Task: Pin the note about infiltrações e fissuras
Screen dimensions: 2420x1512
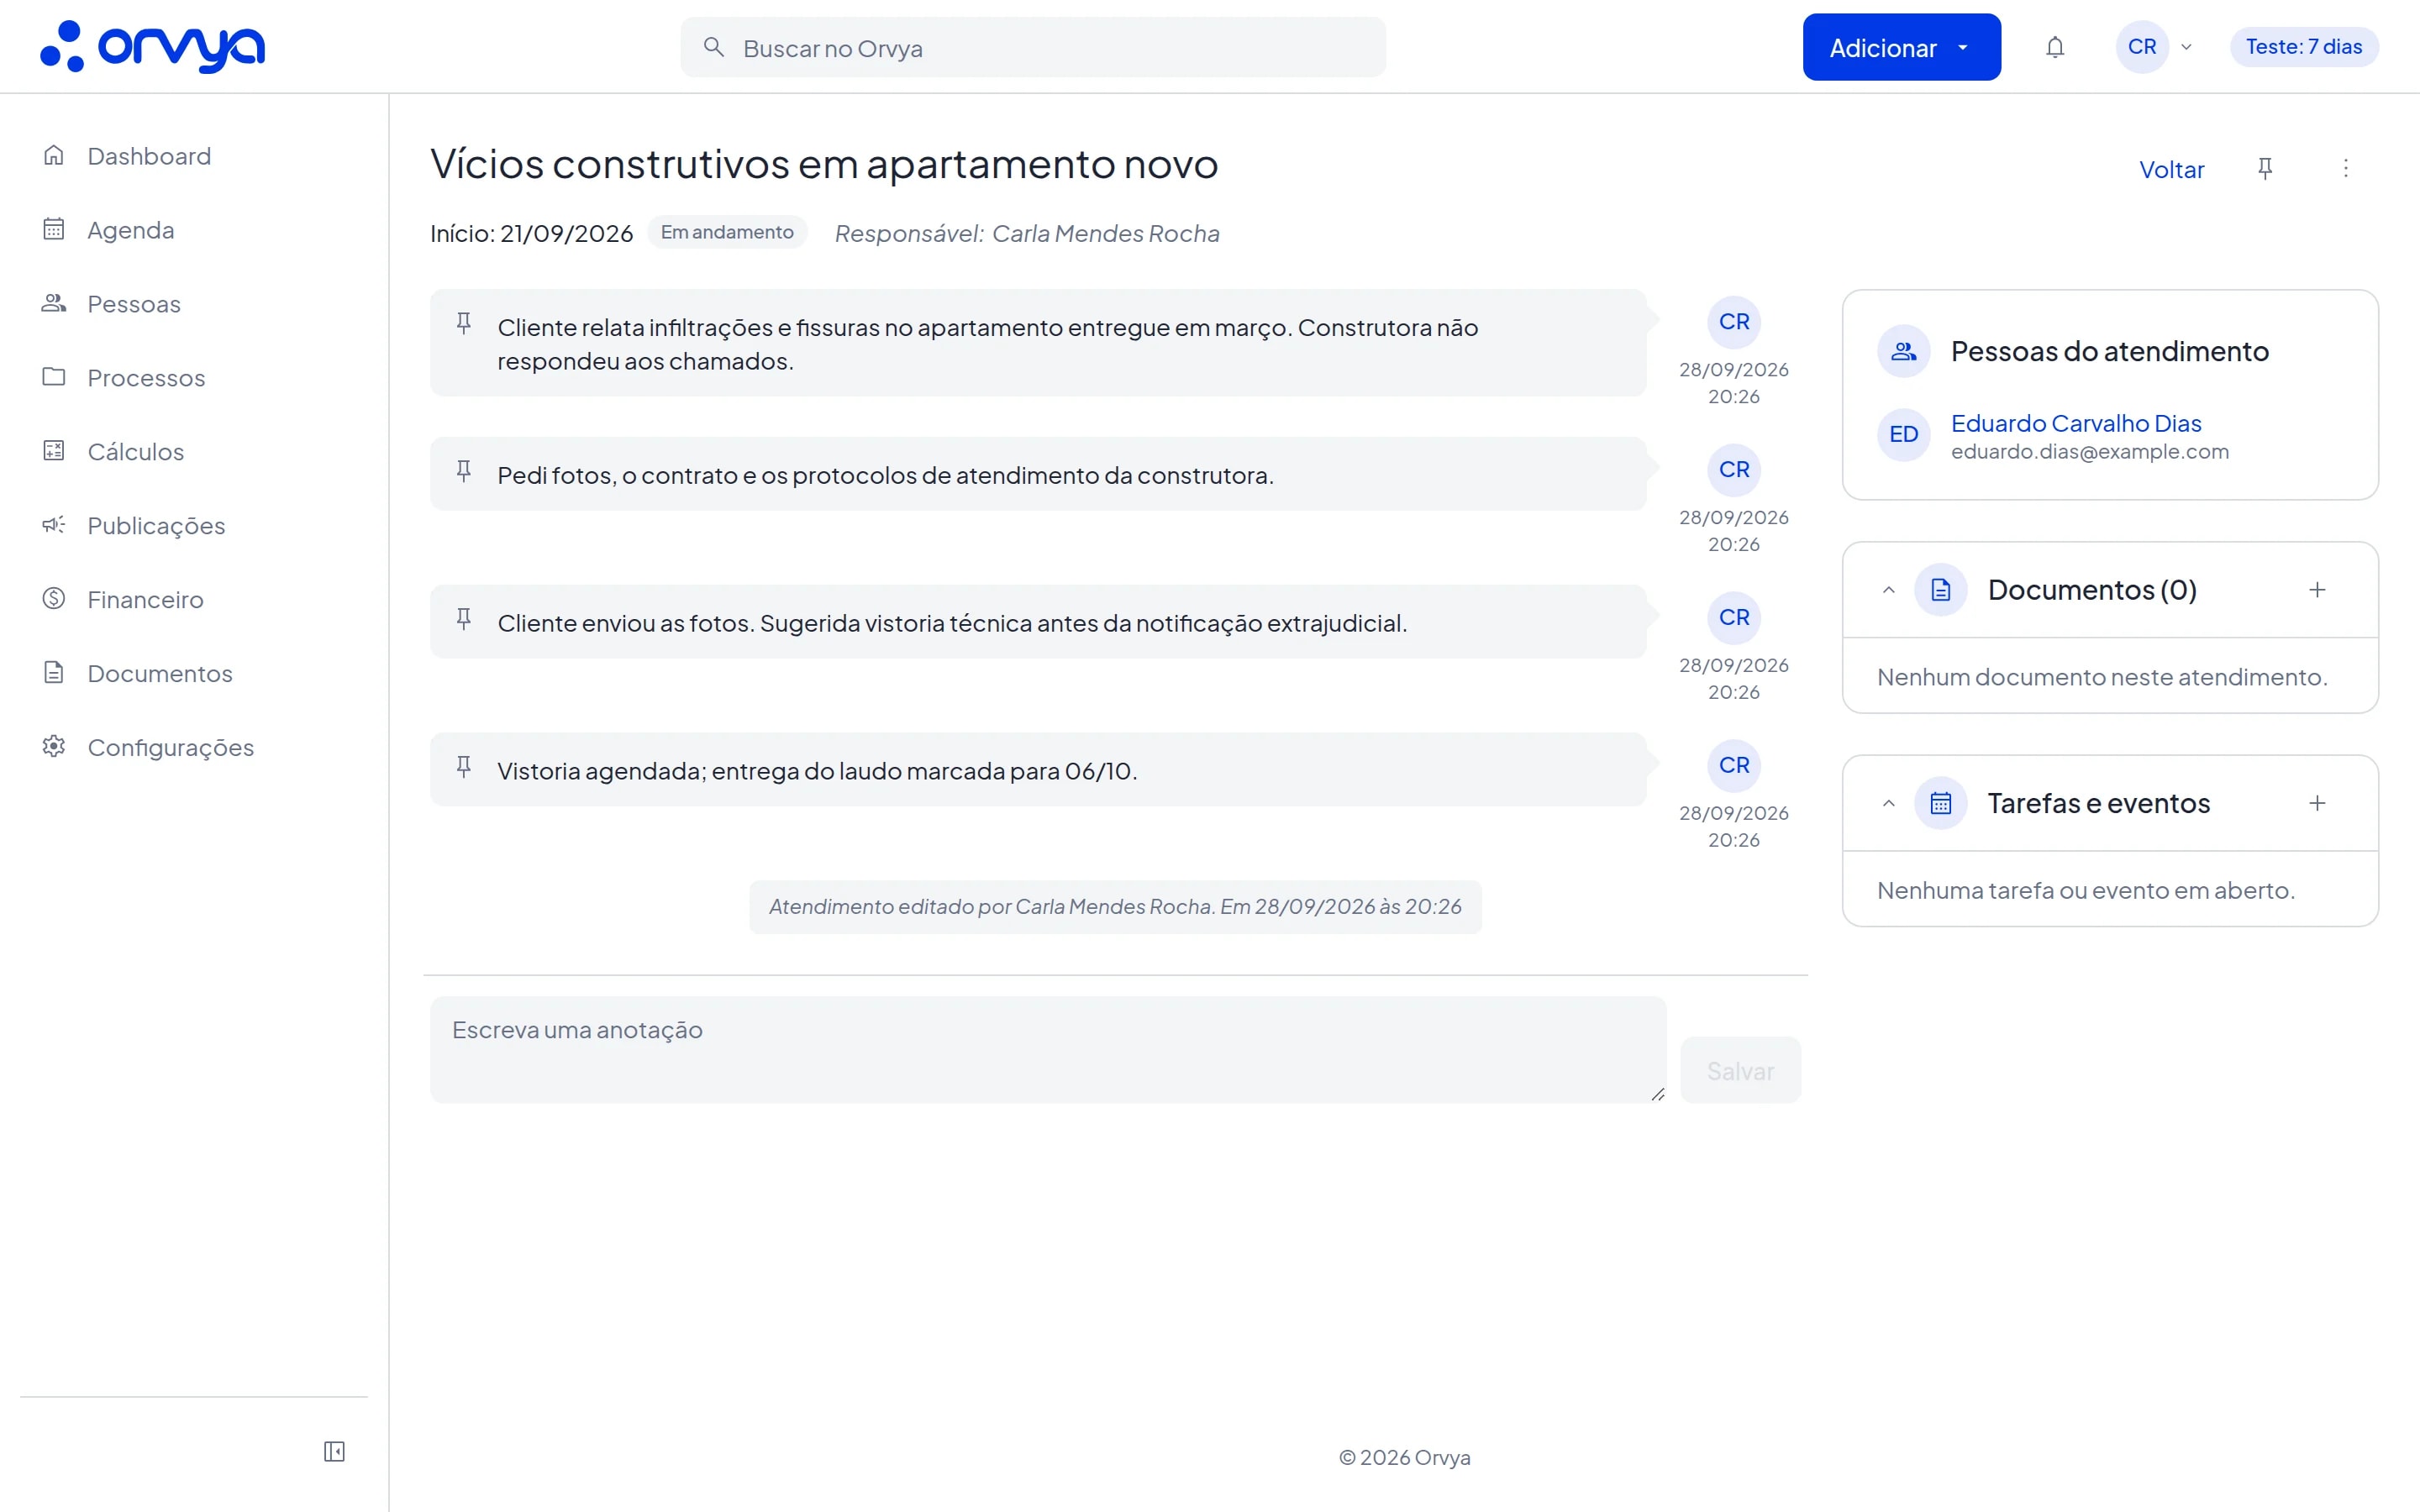Action: tap(464, 322)
